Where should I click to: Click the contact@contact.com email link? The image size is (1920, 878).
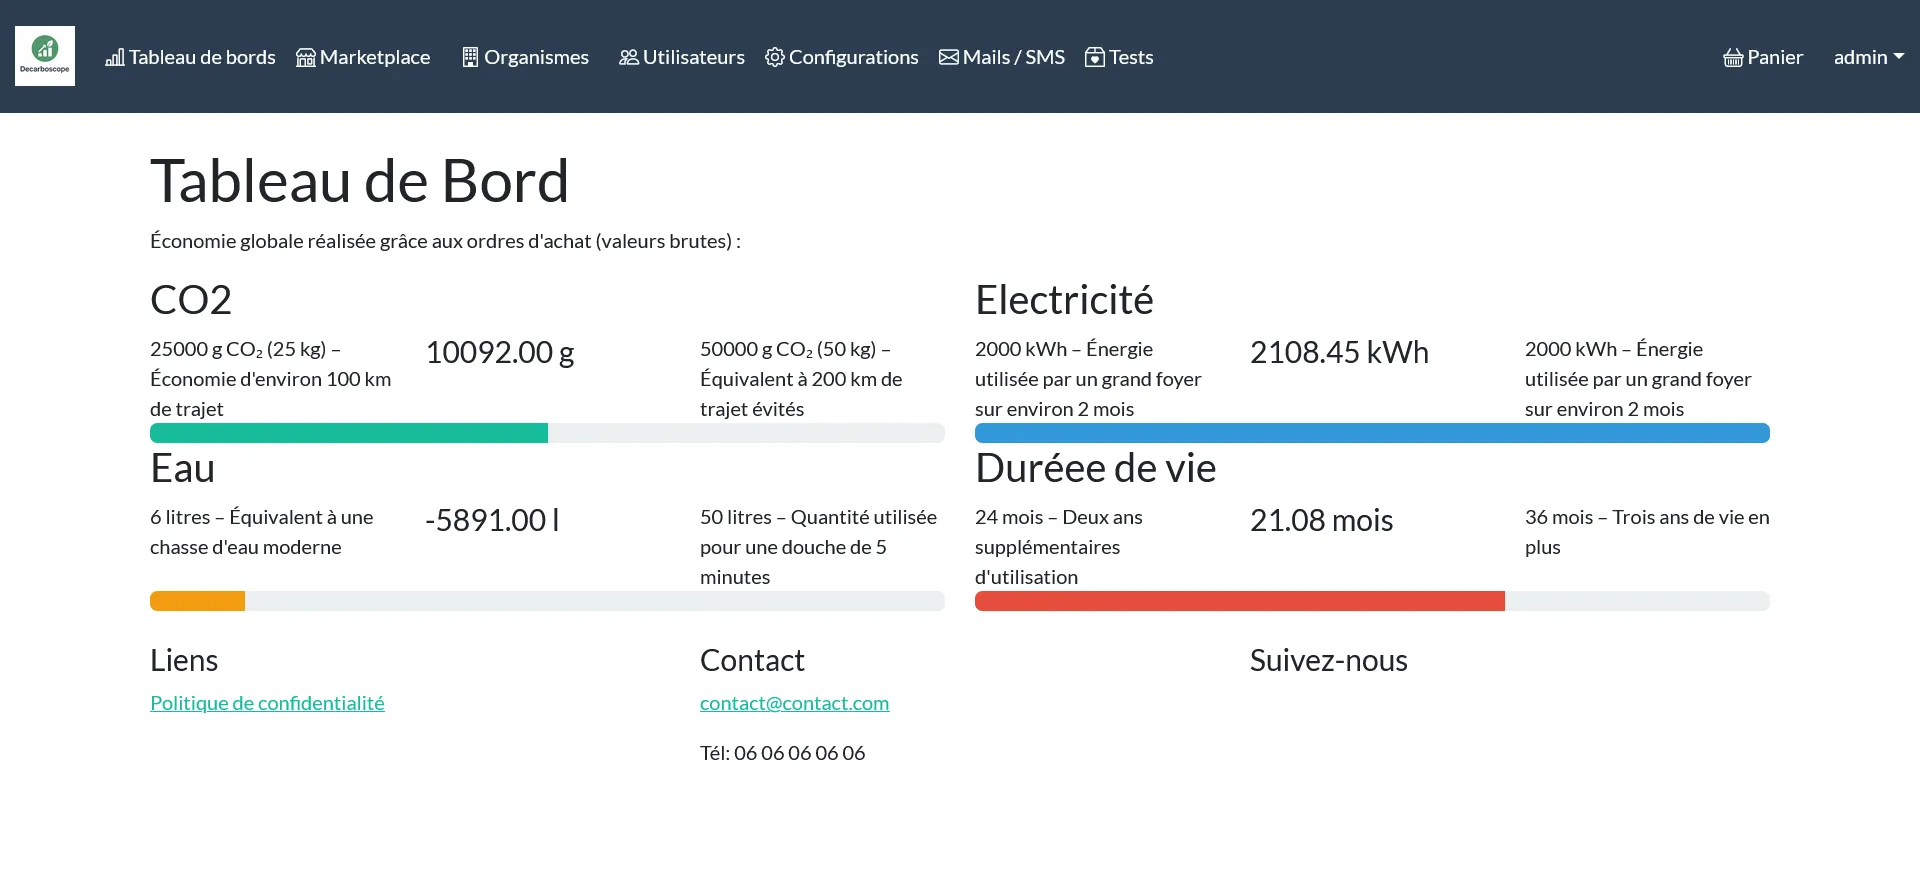pyautogui.click(x=794, y=703)
